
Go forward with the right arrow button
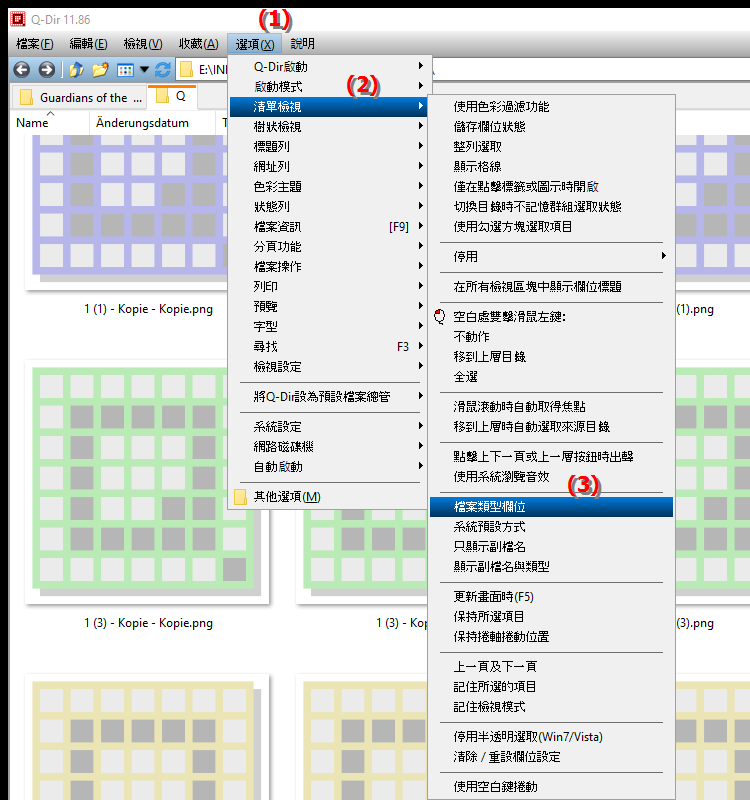coord(46,69)
